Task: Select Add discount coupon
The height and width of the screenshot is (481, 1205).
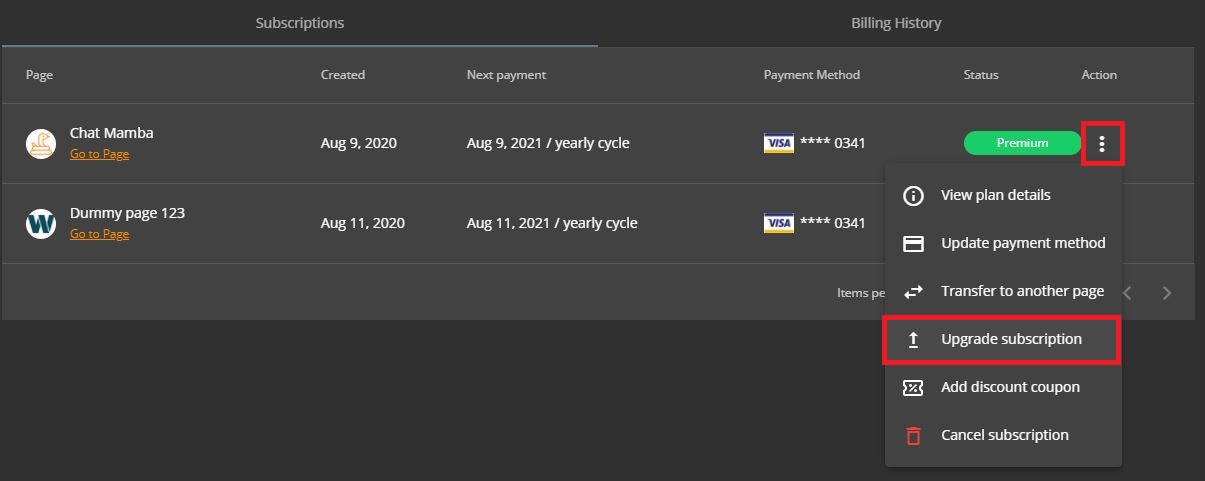Action: 1003,387
